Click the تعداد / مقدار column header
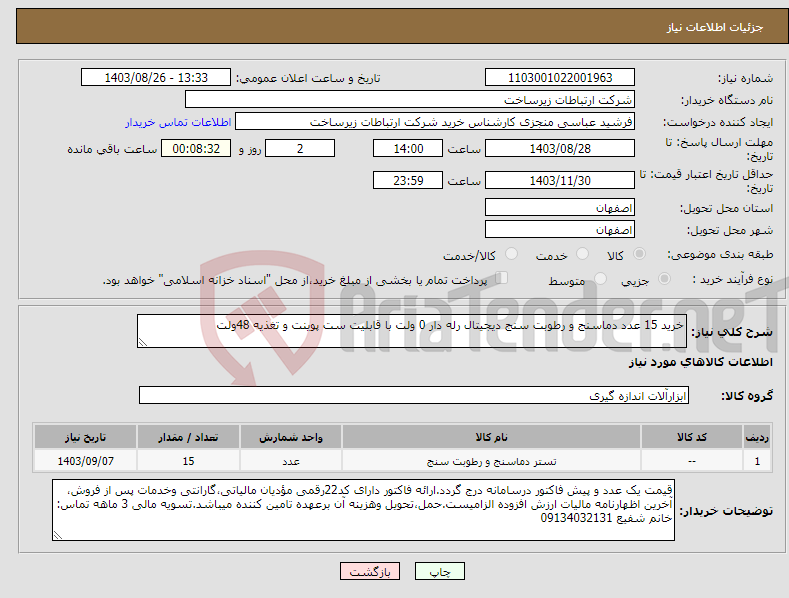The width and height of the screenshot is (789, 598). coord(188,437)
